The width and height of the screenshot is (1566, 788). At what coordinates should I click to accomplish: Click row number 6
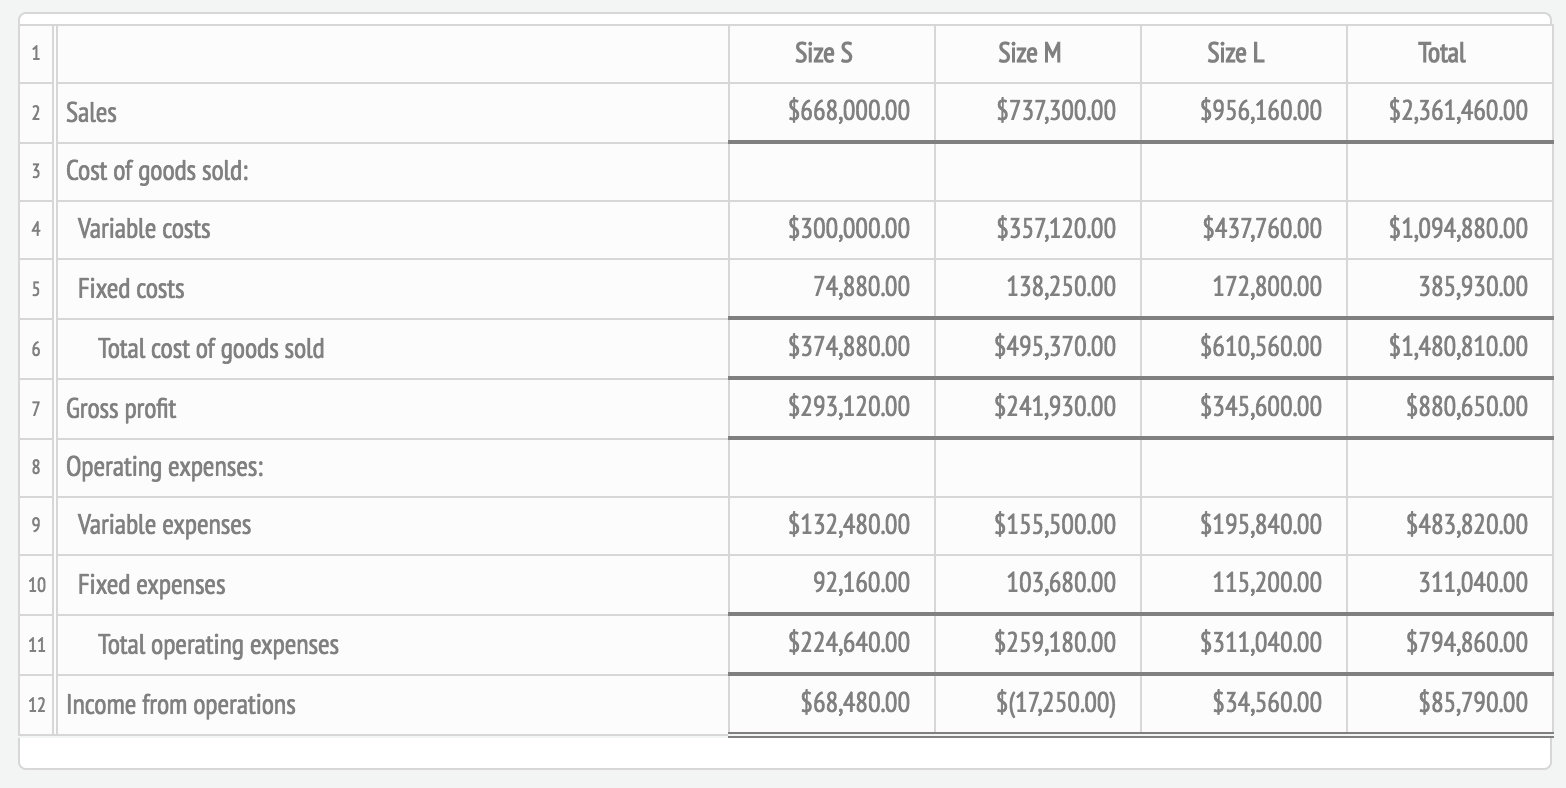pos(36,349)
